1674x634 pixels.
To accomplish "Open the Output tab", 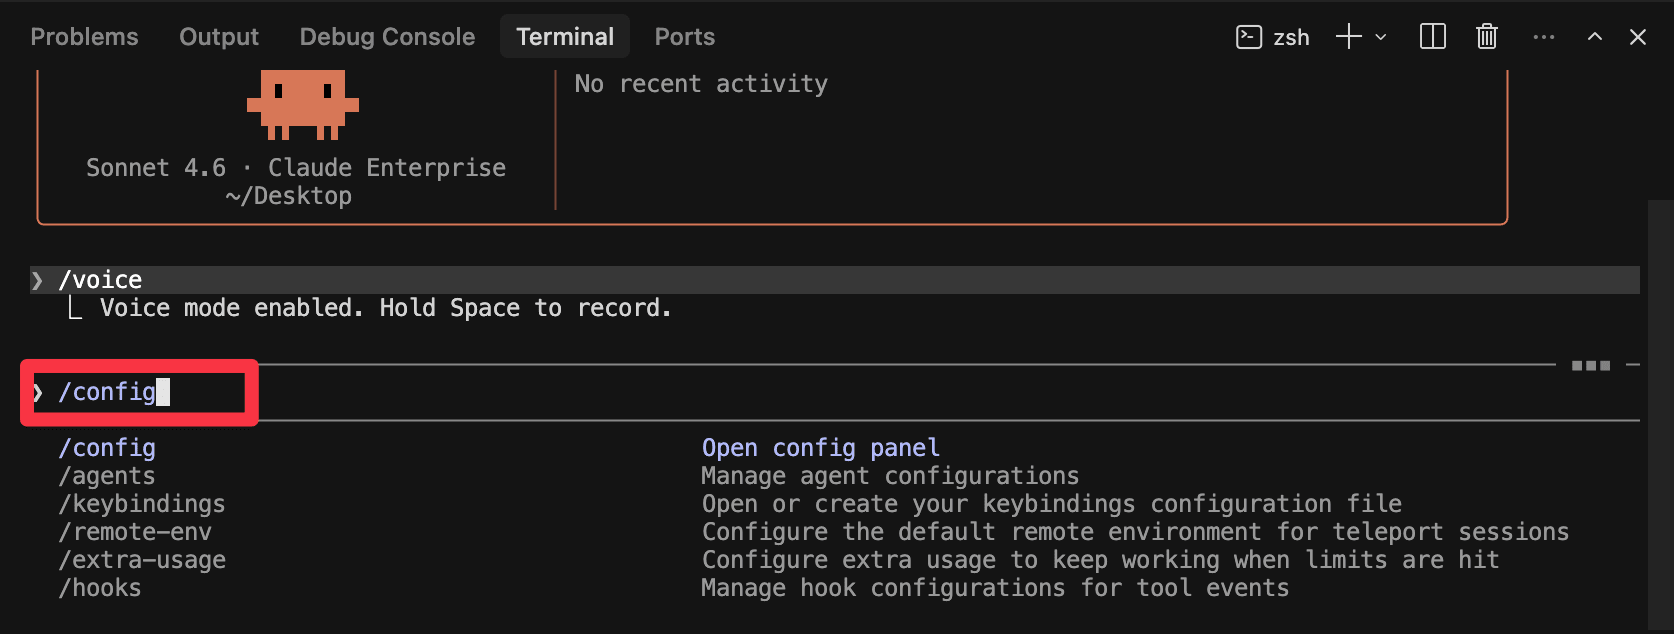I will point(218,37).
